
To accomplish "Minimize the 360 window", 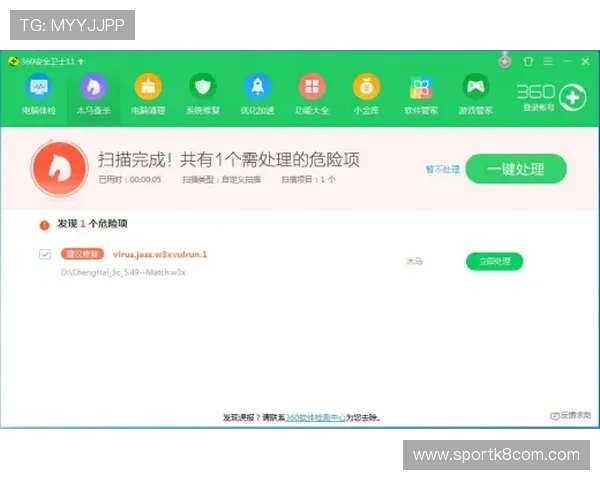I will tap(567, 61).
